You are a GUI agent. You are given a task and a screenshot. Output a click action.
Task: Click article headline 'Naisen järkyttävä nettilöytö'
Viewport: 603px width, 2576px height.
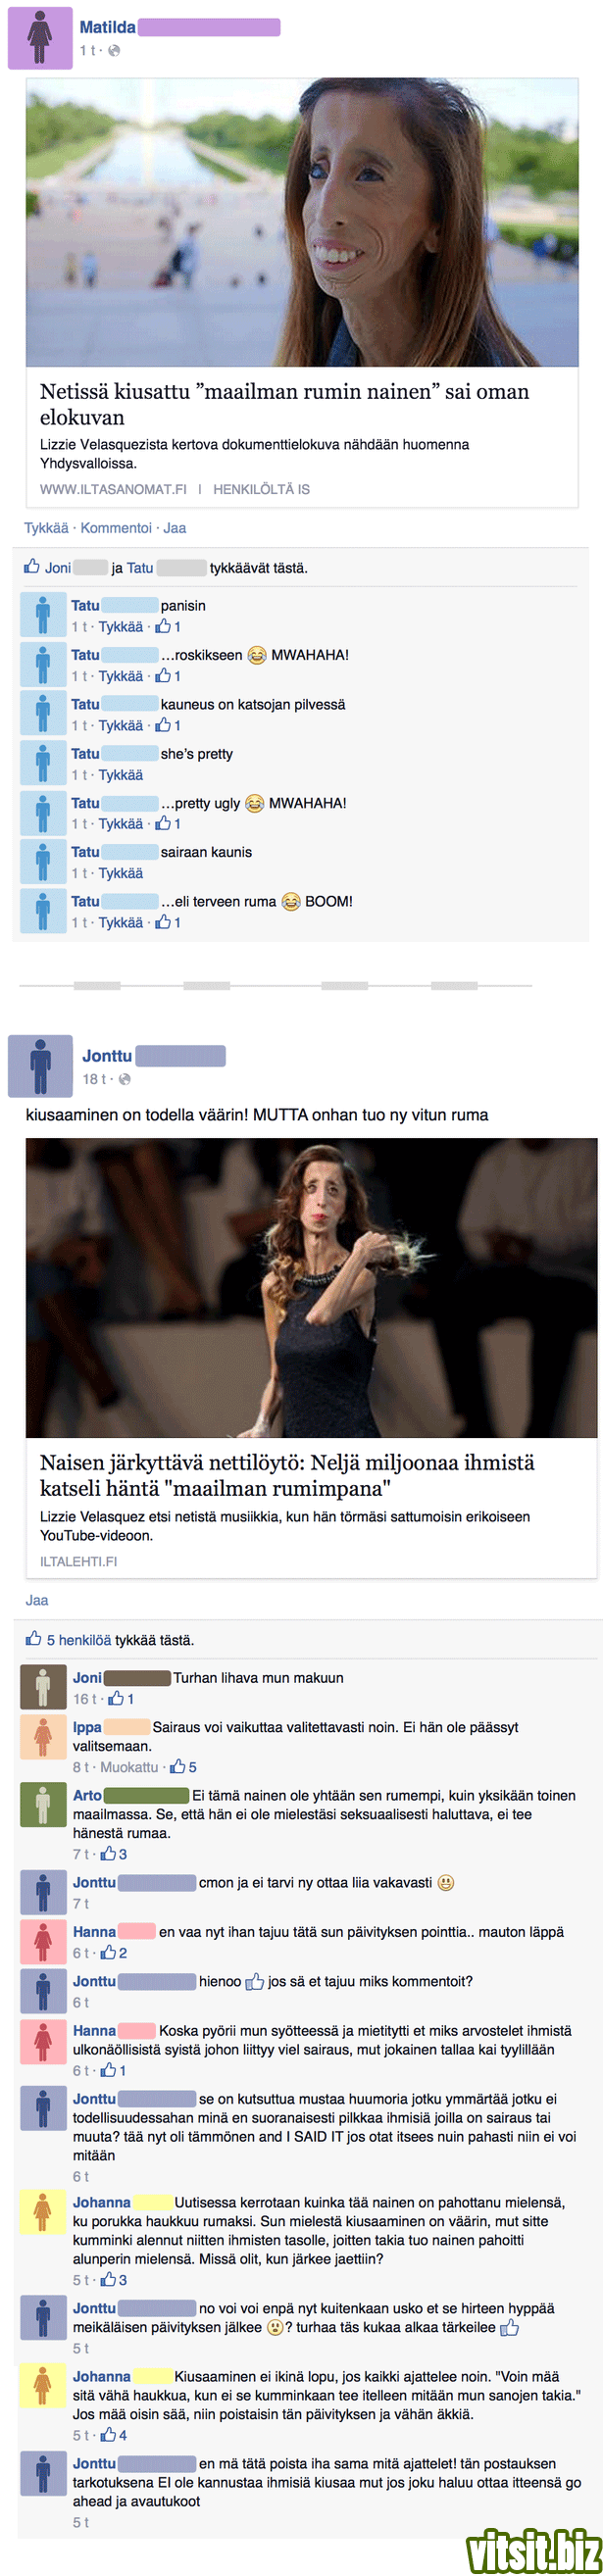(x=287, y=1475)
